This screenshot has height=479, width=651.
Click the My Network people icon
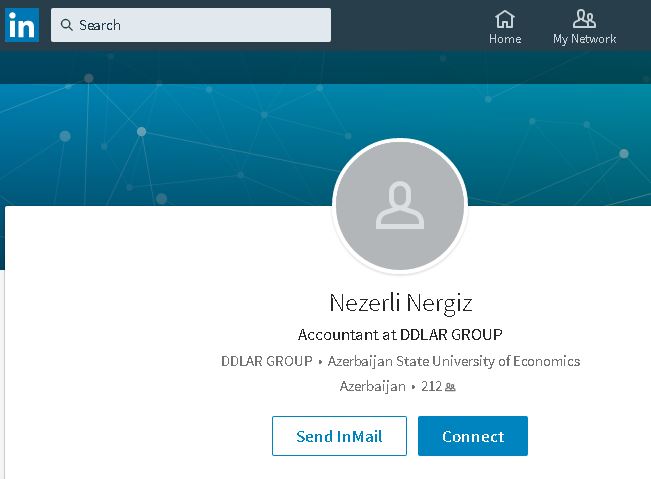(584, 18)
